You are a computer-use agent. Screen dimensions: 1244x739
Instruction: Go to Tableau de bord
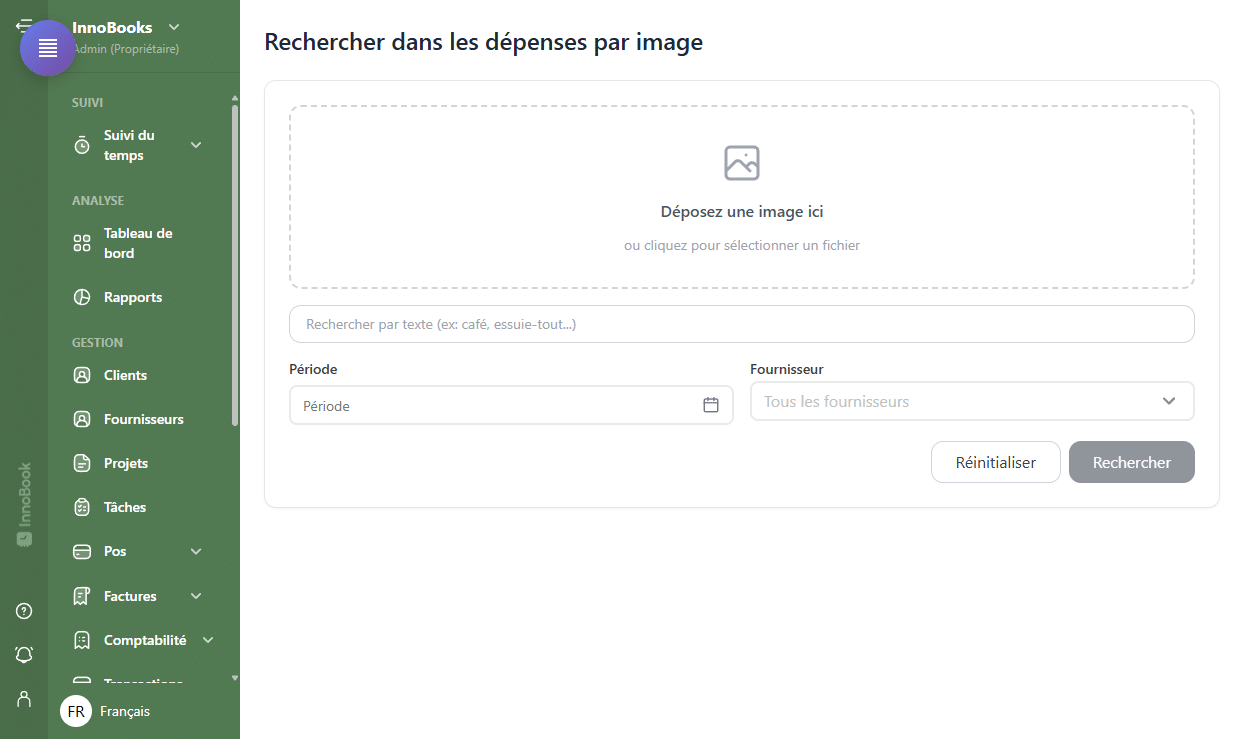click(138, 243)
